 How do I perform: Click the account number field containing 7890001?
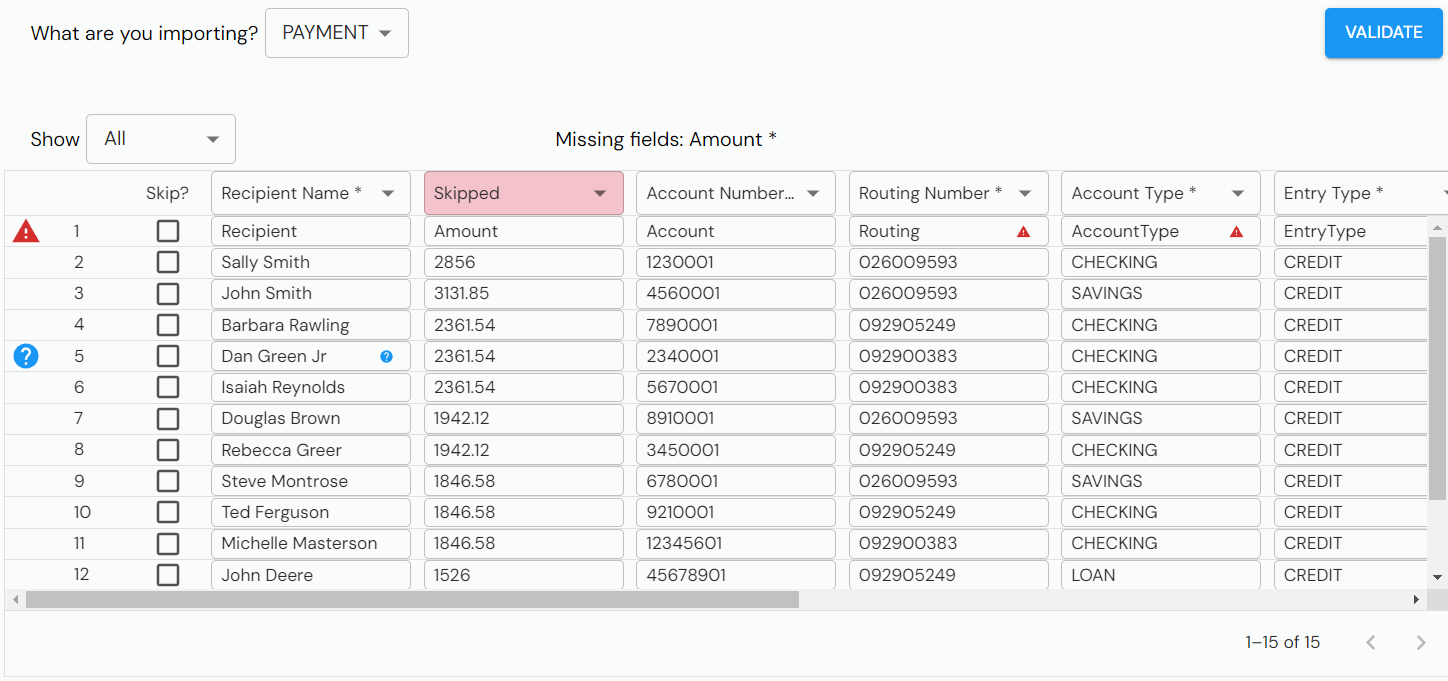[735, 325]
